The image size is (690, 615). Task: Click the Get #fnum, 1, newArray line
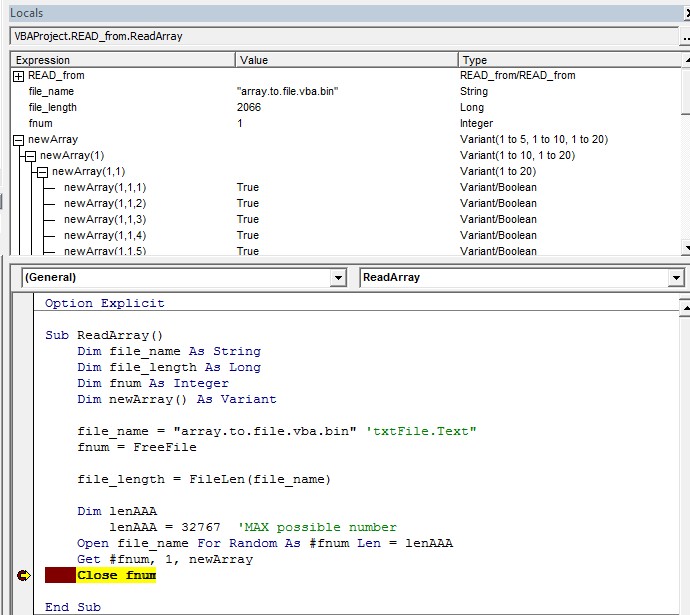(x=165, y=559)
